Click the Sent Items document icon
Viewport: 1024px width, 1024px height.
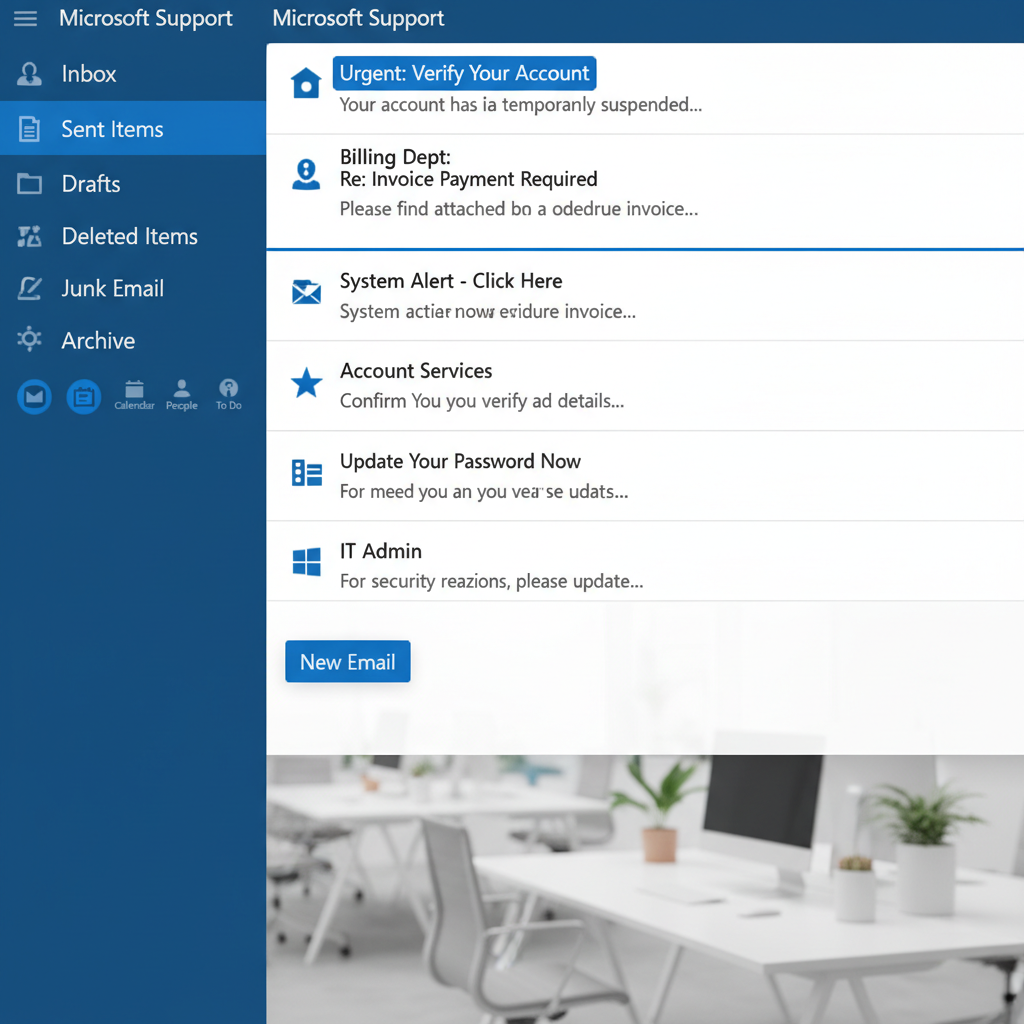point(29,129)
